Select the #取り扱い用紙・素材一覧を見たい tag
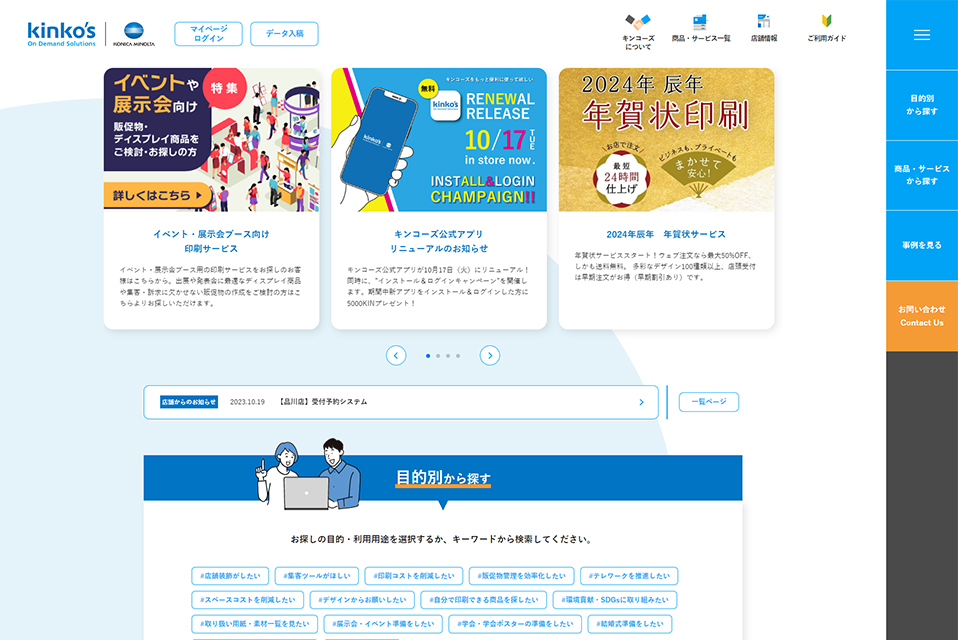Viewport: 958px width, 640px height. 255,624
